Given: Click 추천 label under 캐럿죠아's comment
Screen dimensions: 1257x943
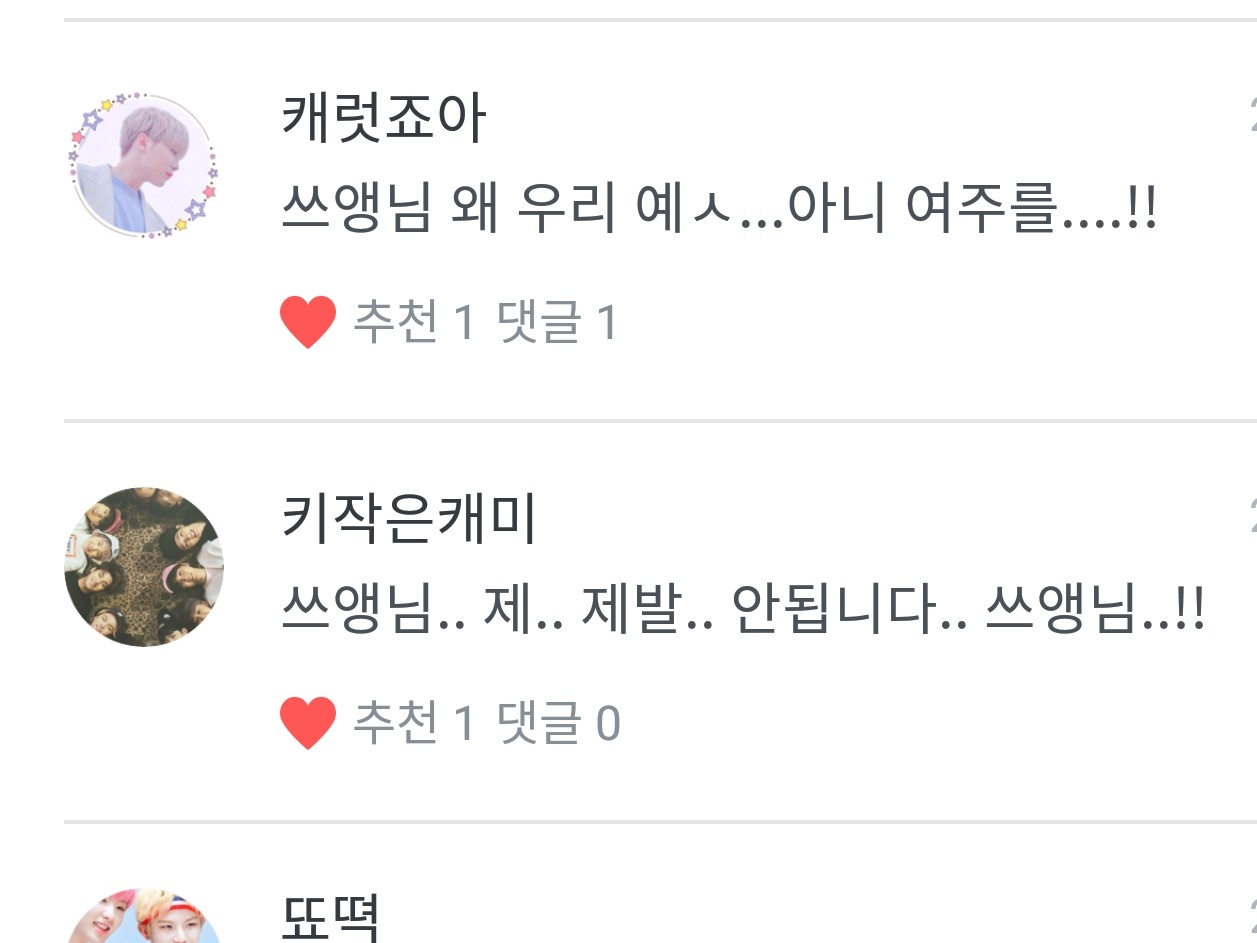Looking at the screenshot, I should coord(395,324).
